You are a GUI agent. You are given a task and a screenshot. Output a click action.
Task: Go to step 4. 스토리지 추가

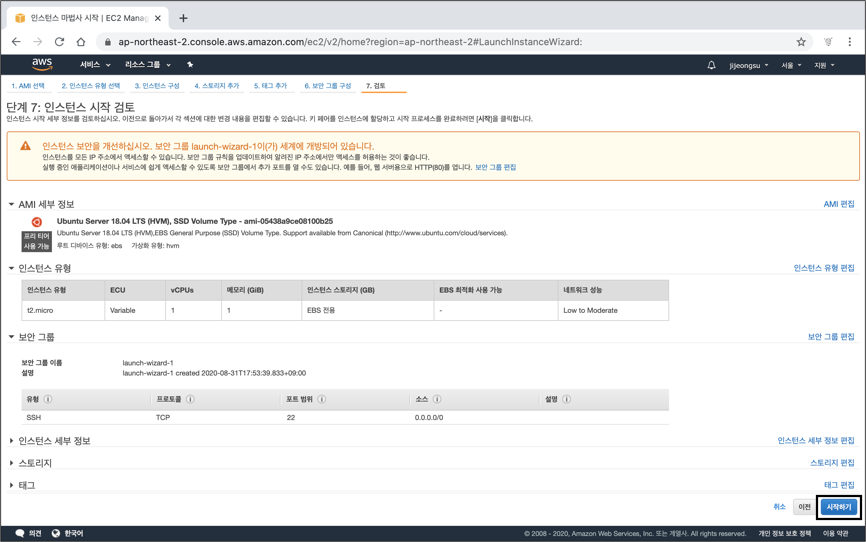point(216,86)
